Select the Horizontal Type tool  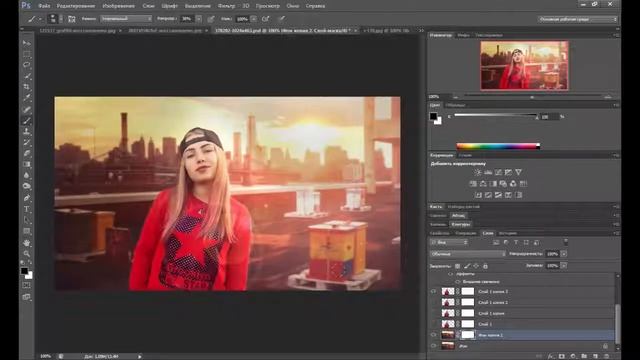(27, 209)
